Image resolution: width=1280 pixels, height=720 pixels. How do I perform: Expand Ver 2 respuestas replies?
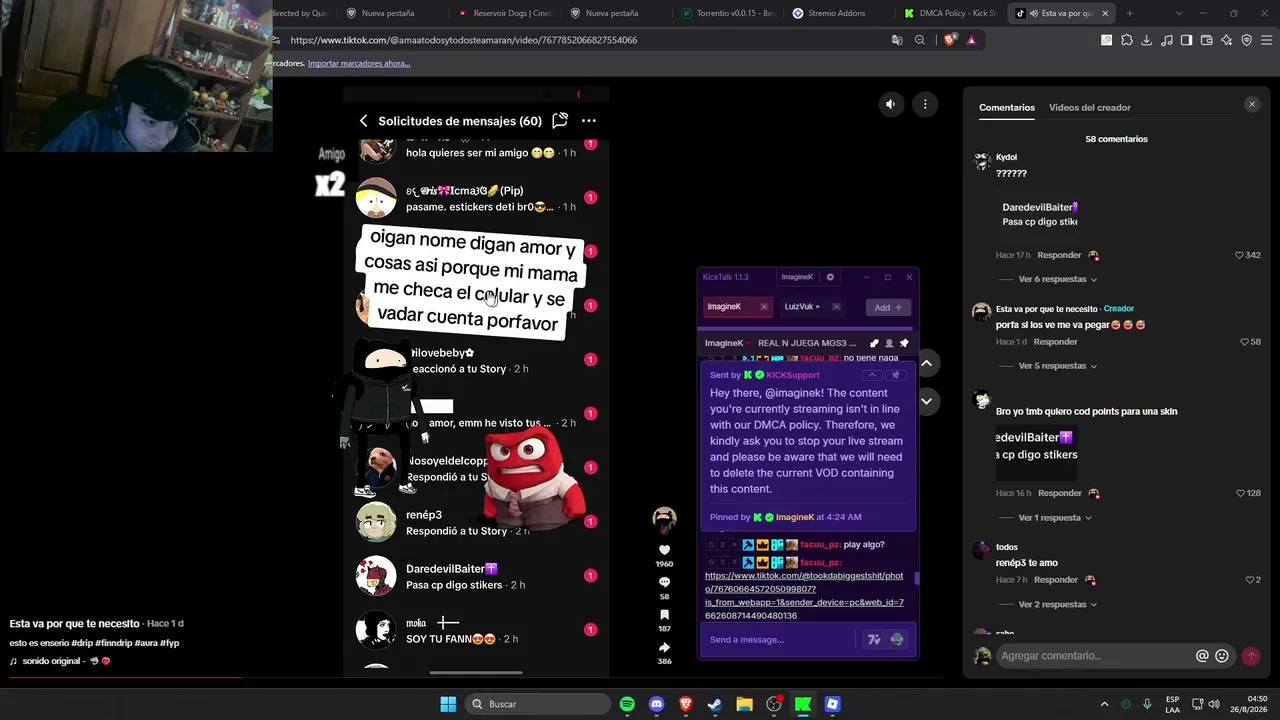[1057, 605]
